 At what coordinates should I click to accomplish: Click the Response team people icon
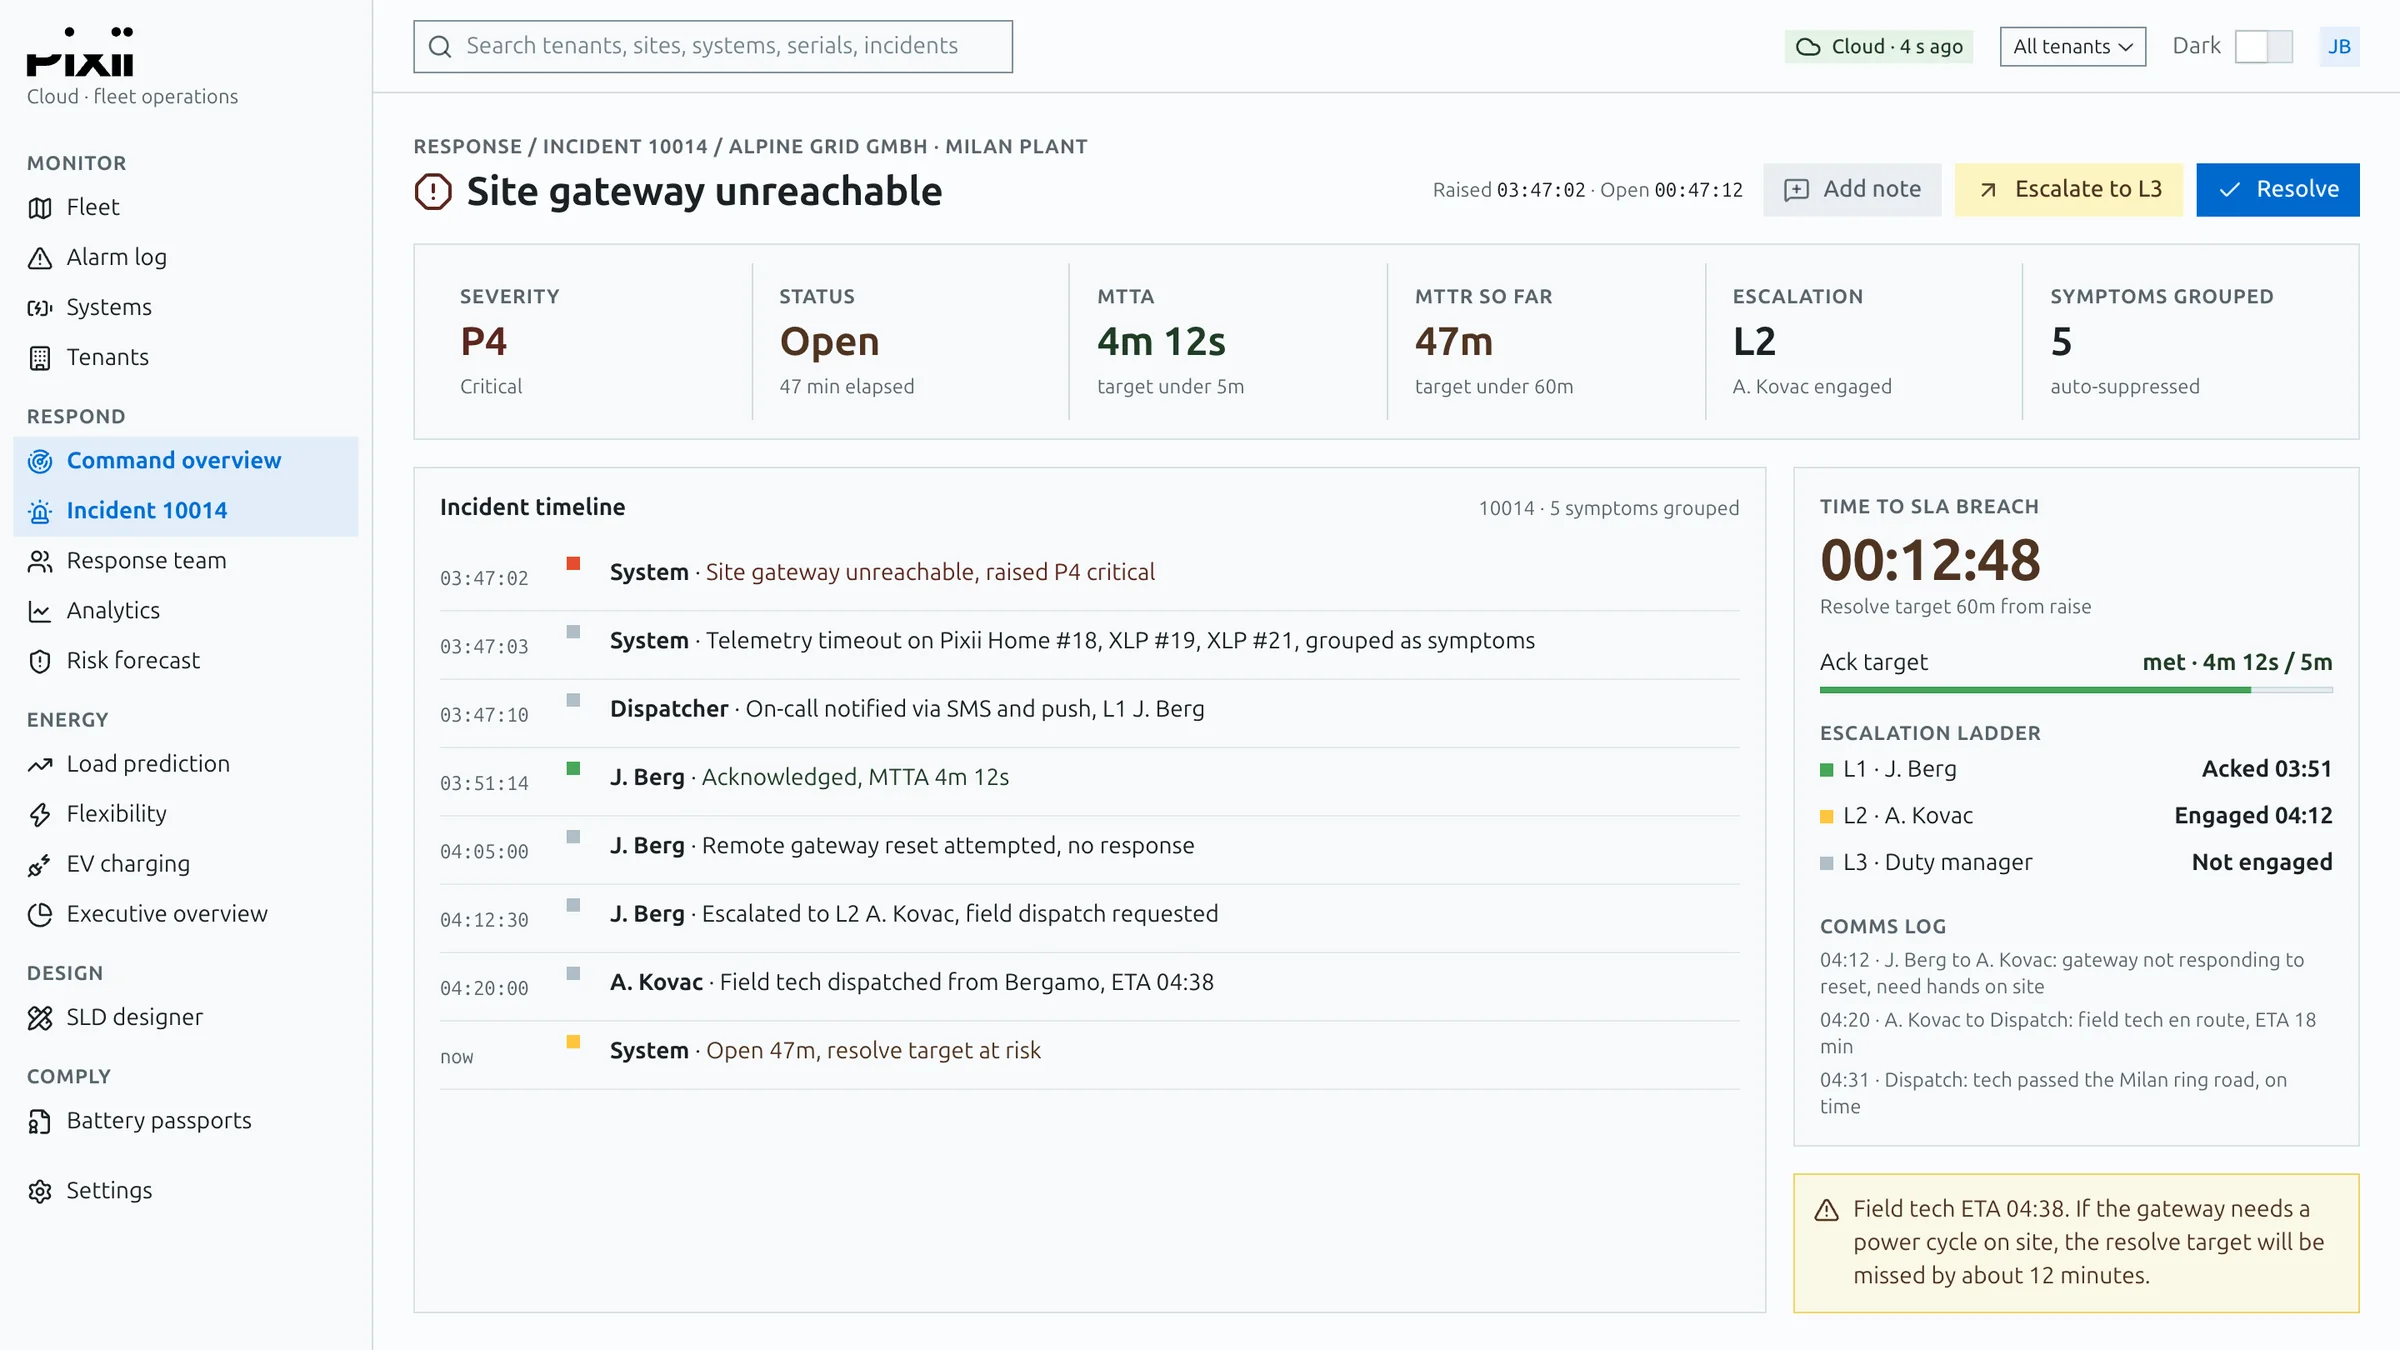40,561
